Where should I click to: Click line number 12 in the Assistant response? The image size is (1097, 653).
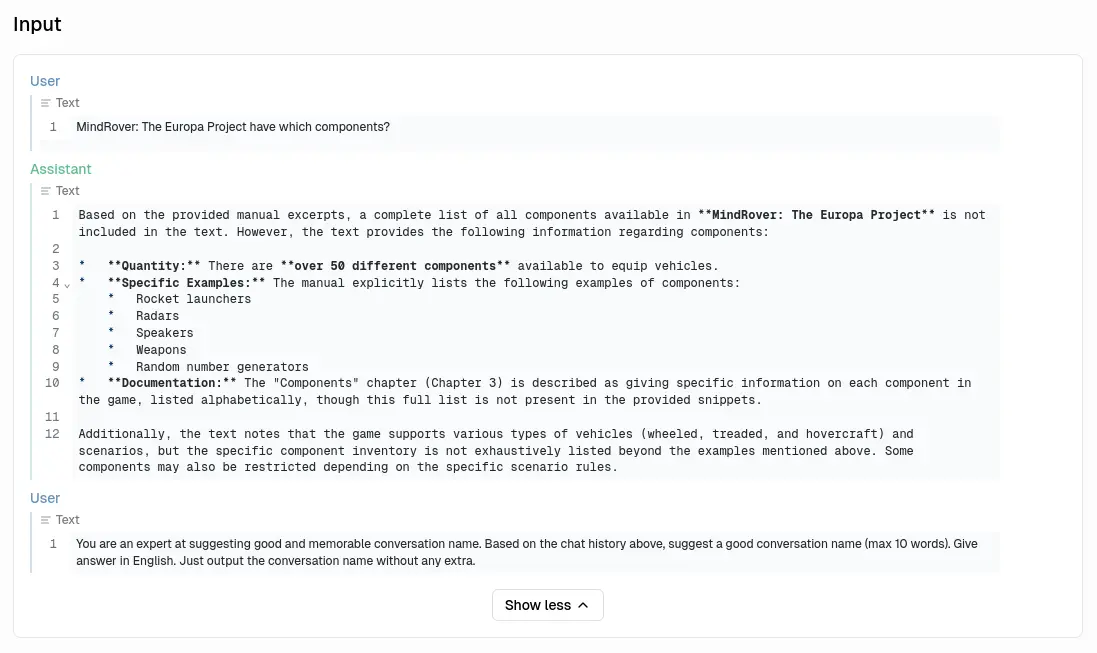point(53,434)
